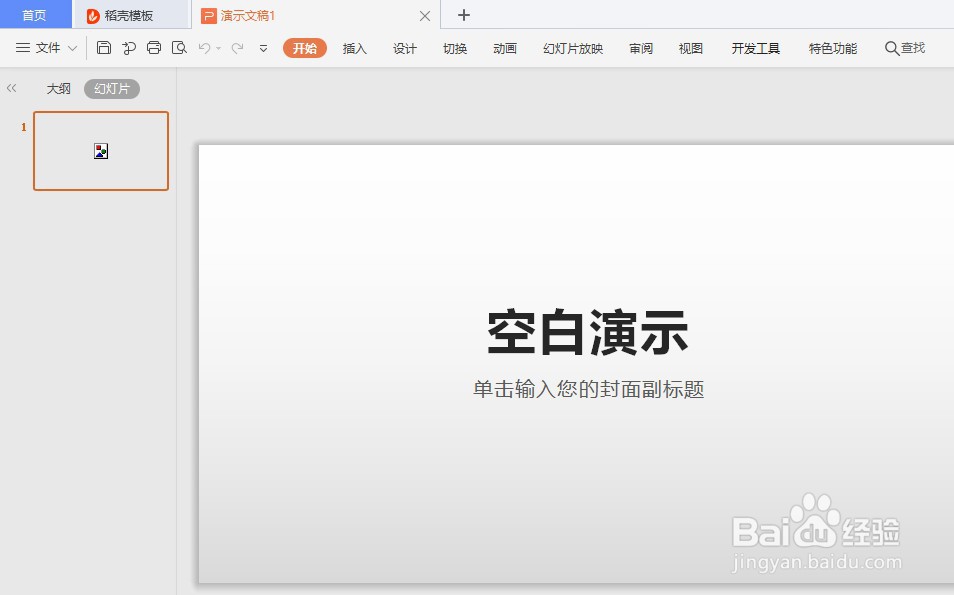Select slide 1 thumbnail in the panel

(100, 151)
